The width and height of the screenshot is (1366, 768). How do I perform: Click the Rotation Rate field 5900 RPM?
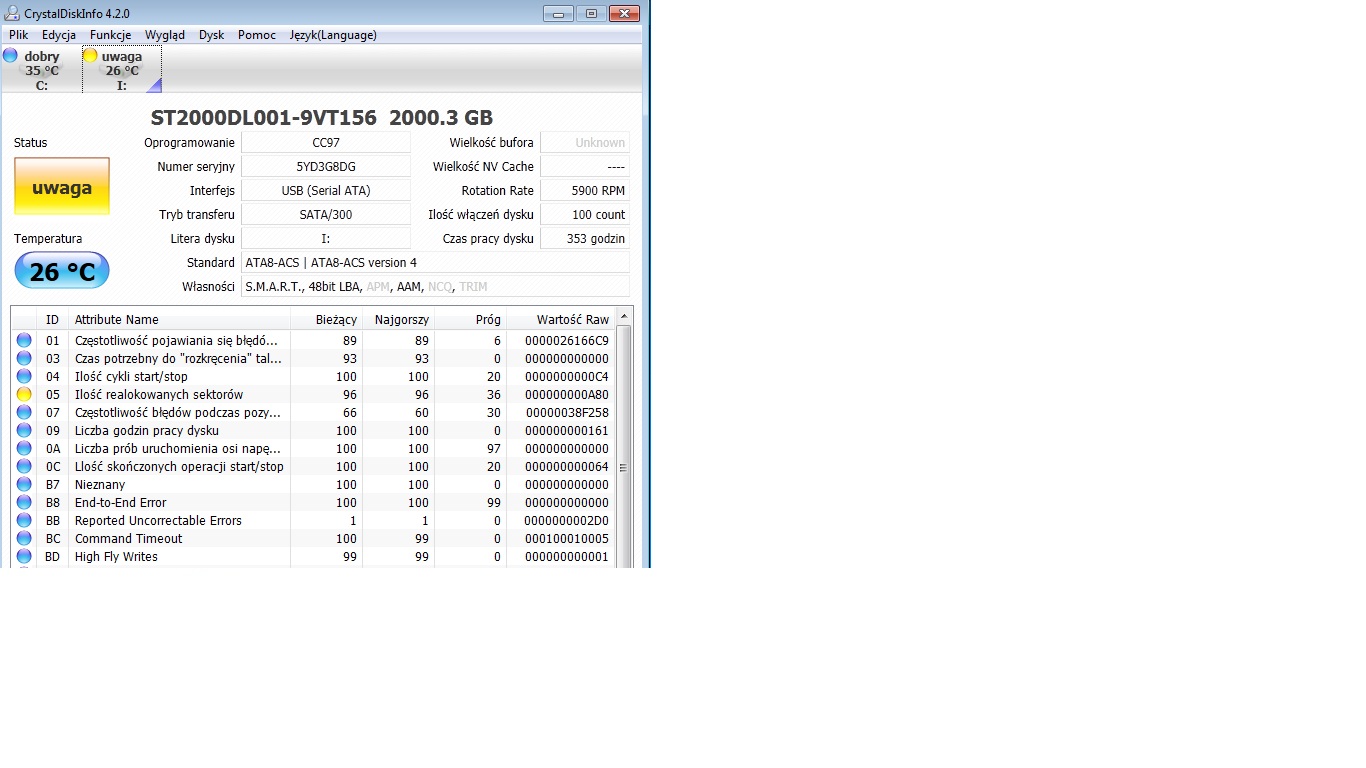pyautogui.click(x=585, y=191)
